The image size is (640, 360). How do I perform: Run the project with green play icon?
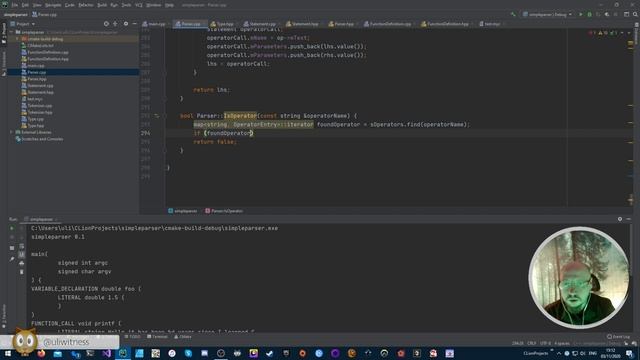(x=581, y=14)
